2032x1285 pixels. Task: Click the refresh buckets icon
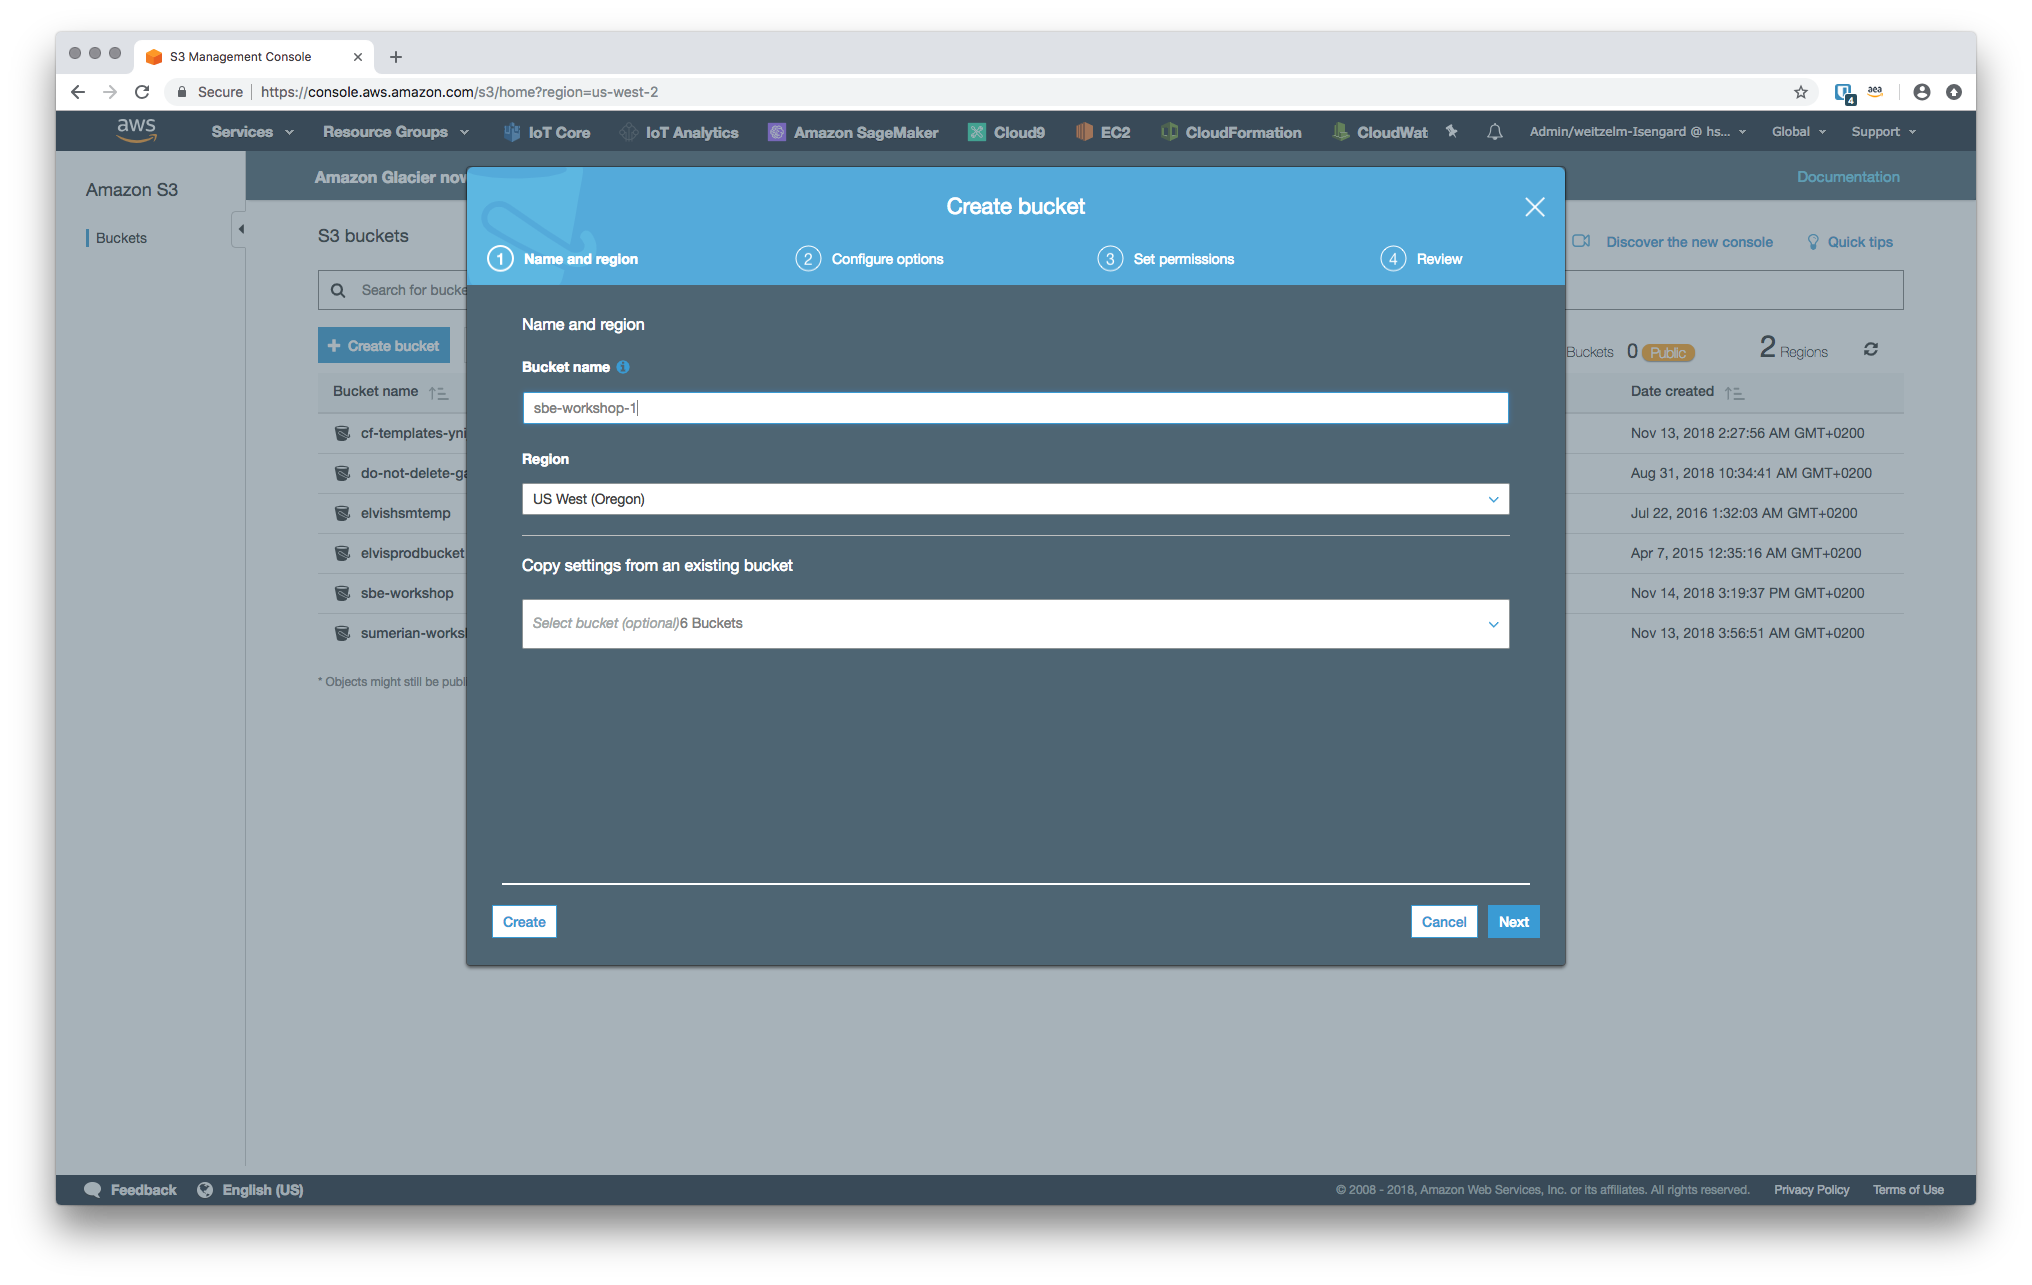(1870, 349)
